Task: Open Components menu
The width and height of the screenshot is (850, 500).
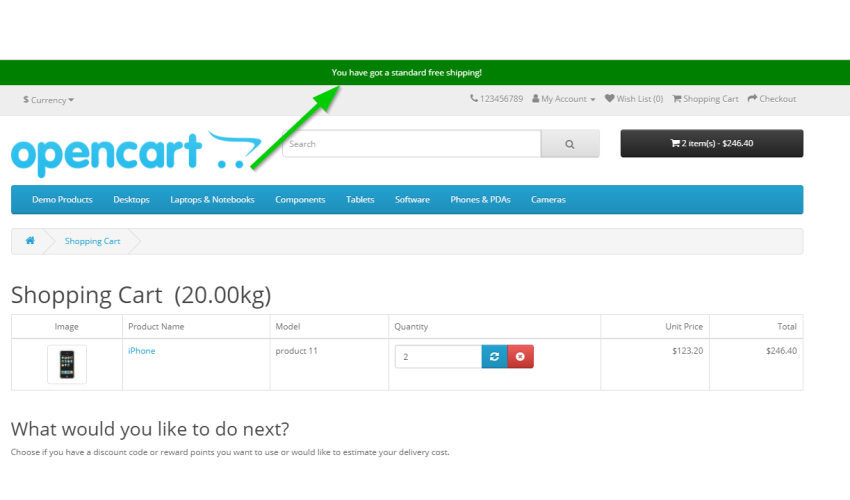Action: click(300, 200)
